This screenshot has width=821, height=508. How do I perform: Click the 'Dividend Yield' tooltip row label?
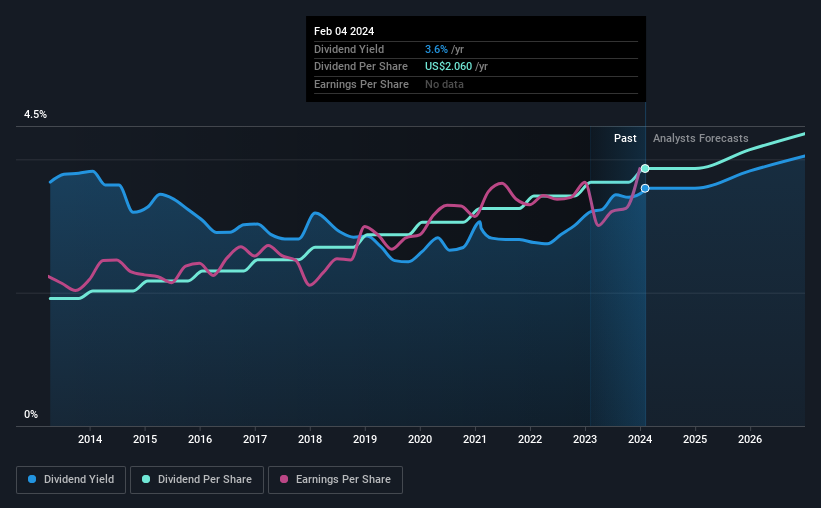(x=349, y=49)
